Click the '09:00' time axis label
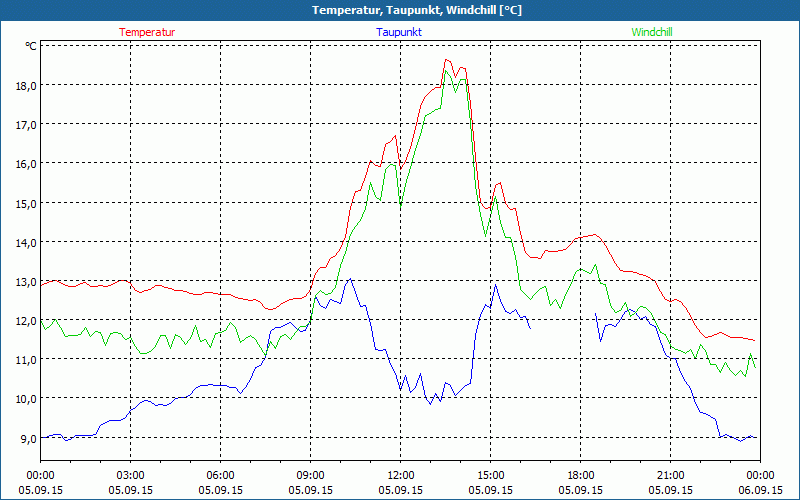Viewport: 800px width, 500px height. (x=310, y=476)
